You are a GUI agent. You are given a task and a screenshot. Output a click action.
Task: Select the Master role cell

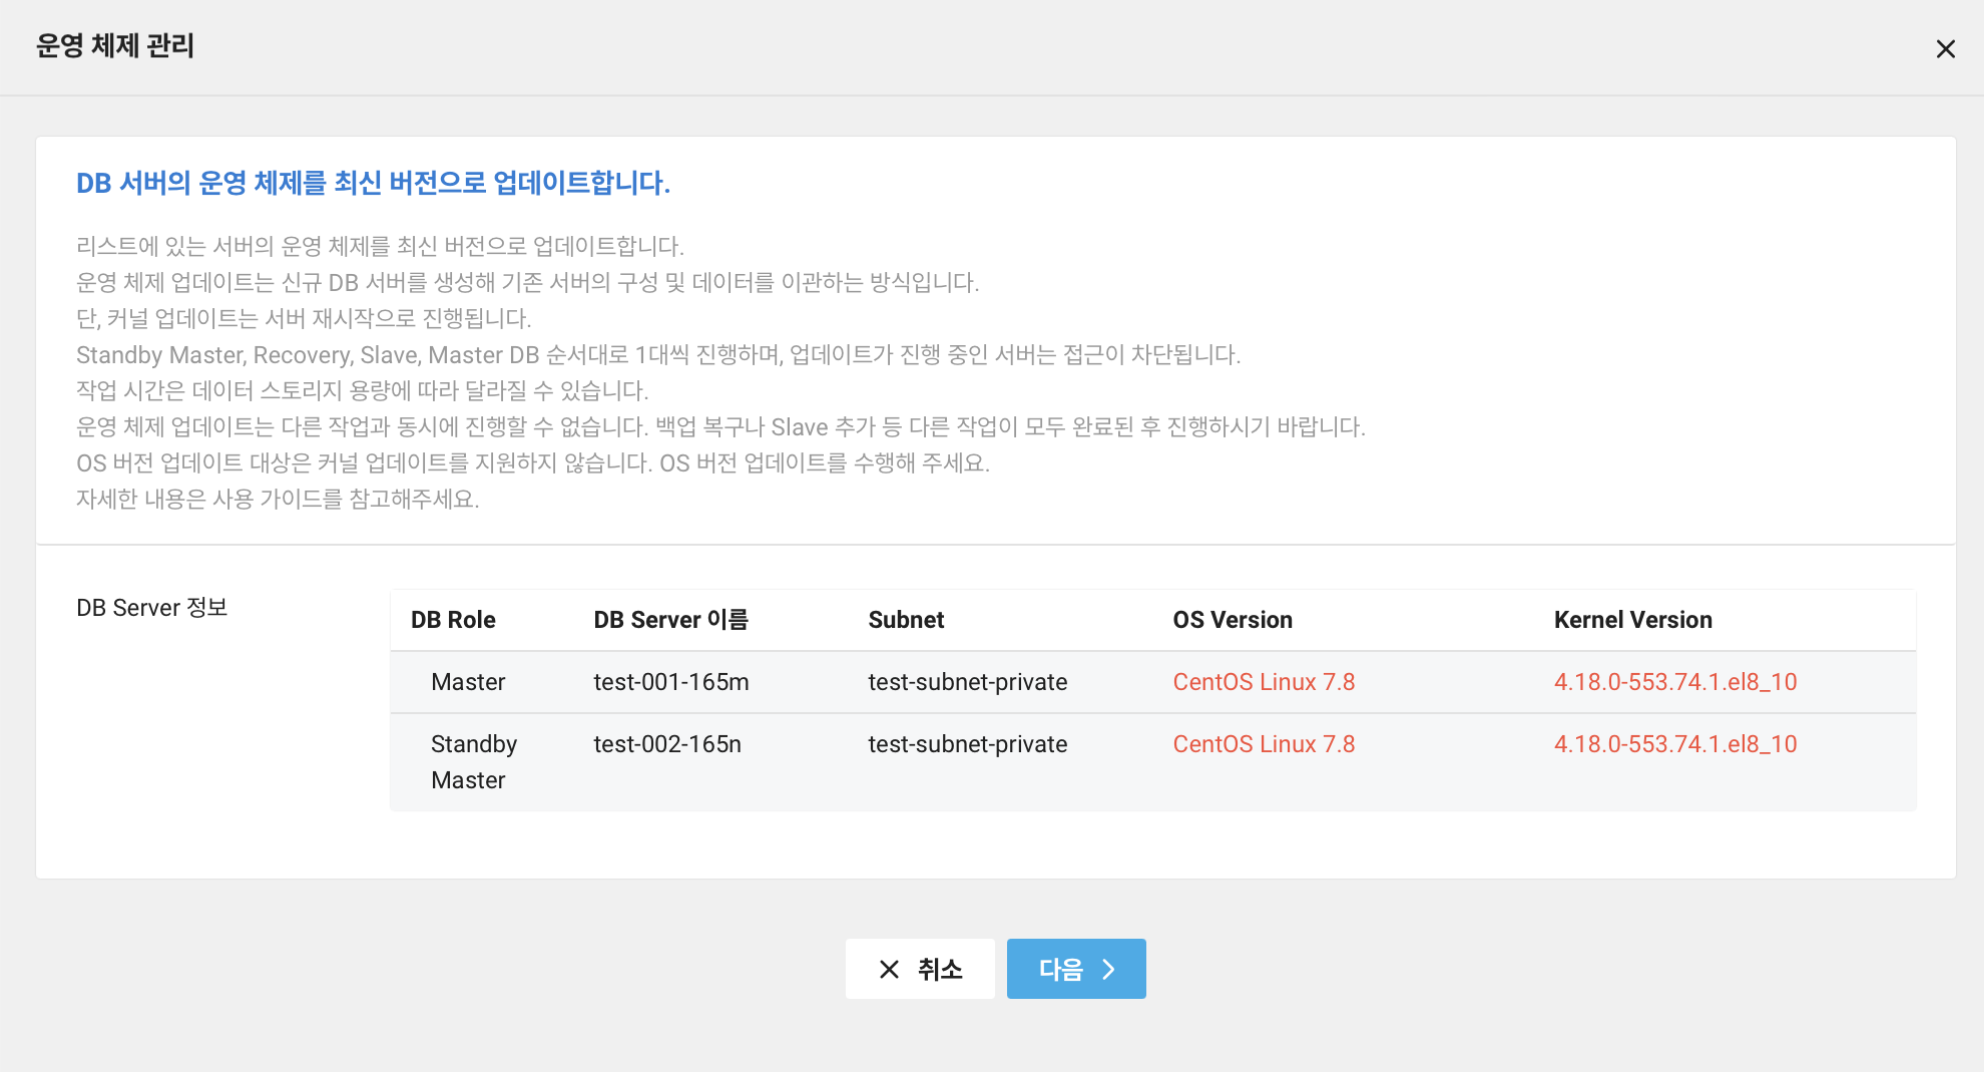pos(468,682)
